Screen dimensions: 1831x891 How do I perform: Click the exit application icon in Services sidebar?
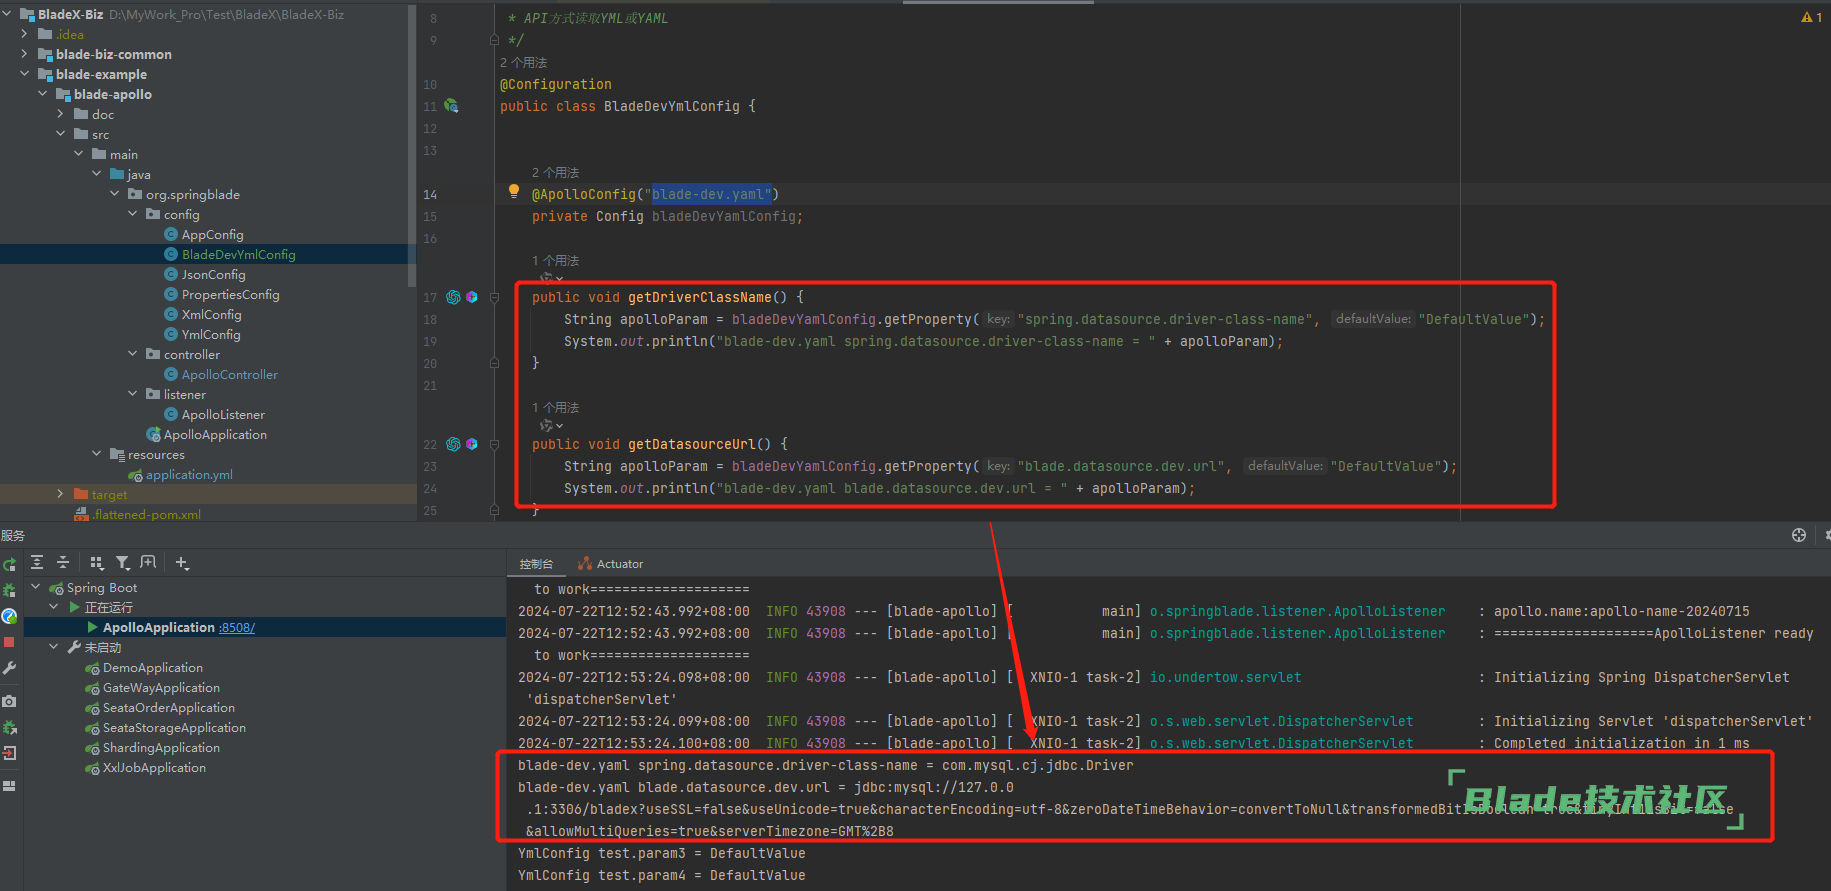coord(9,753)
